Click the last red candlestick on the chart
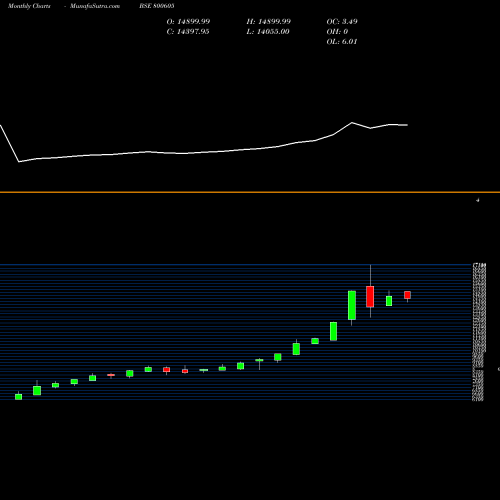Screen dimensions: 500x500 click(407, 295)
